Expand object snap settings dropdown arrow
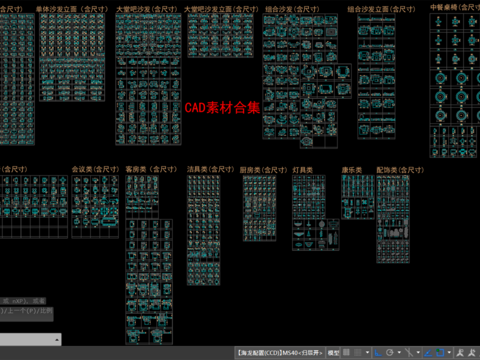The image size is (480, 360). tap(449, 352)
